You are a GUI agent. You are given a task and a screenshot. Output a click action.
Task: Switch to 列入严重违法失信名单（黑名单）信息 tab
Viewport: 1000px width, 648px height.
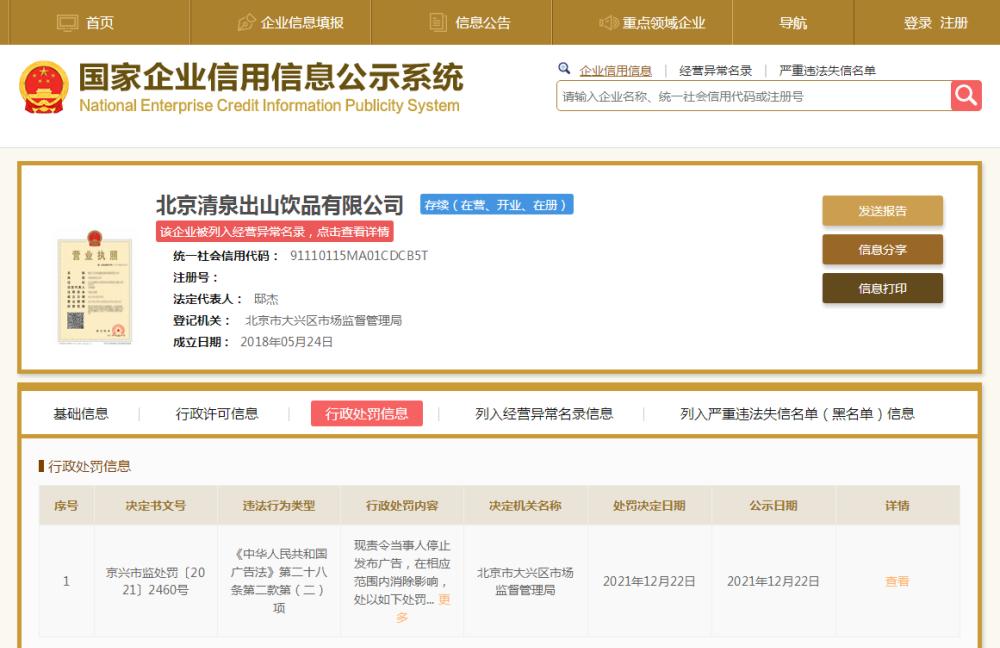point(797,414)
